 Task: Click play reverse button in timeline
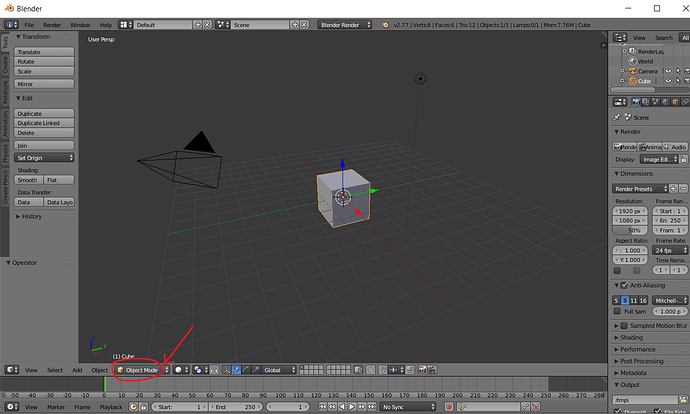click(x=342, y=407)
